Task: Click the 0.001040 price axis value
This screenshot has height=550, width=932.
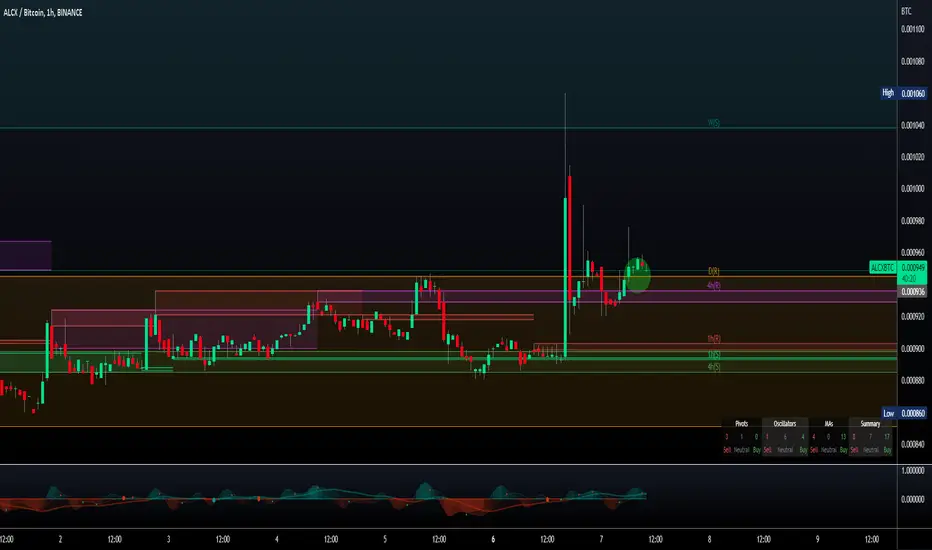Action: tap(912, 125)
